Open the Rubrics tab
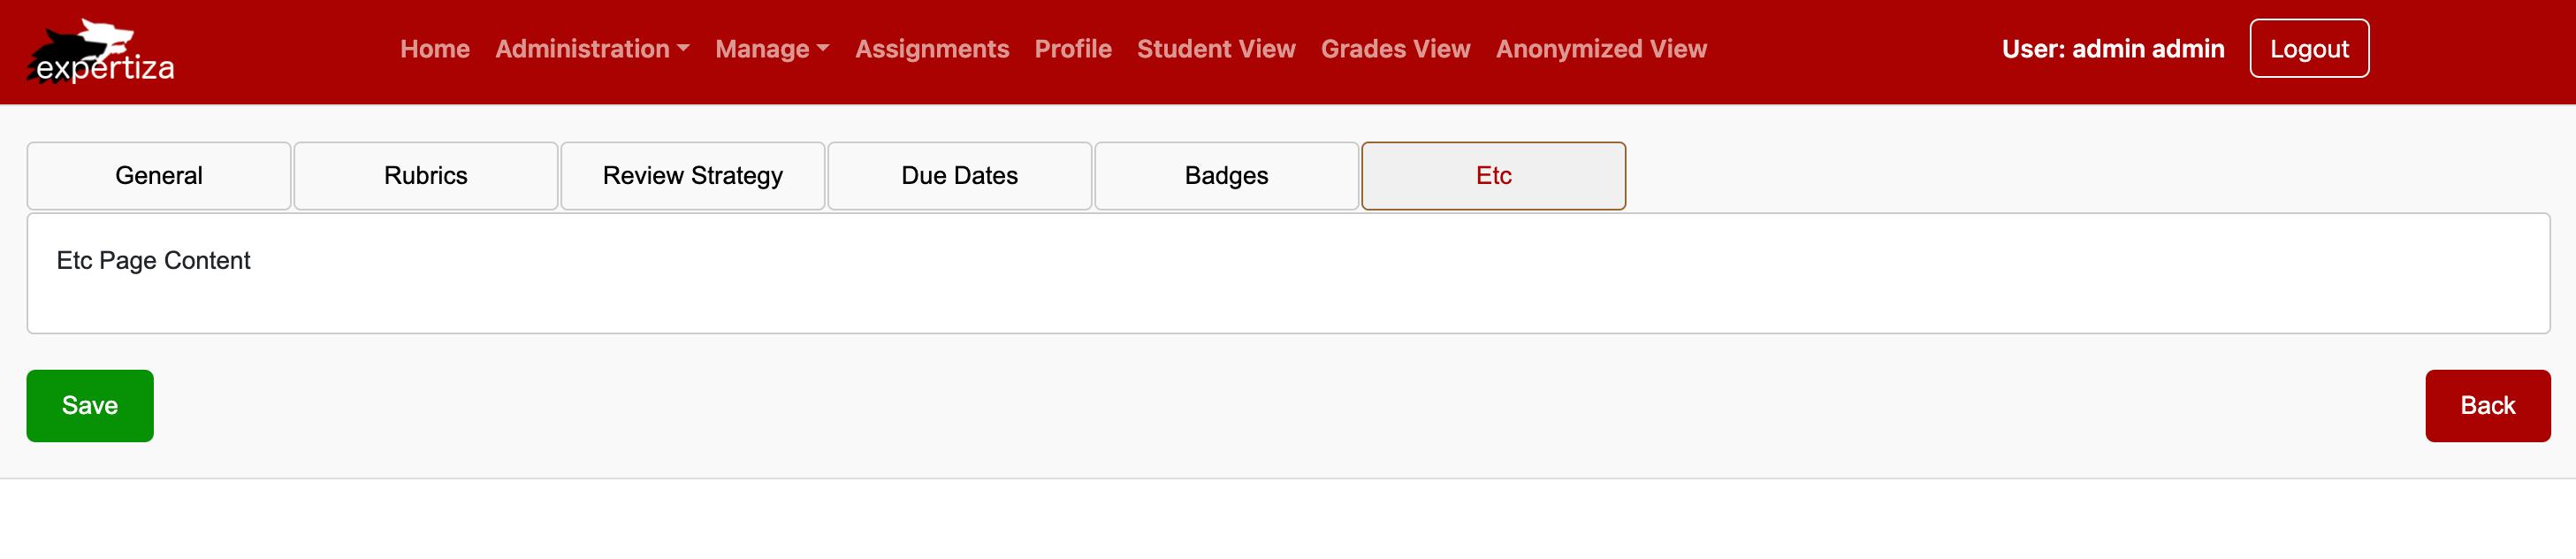 click(x=425, y=176)
